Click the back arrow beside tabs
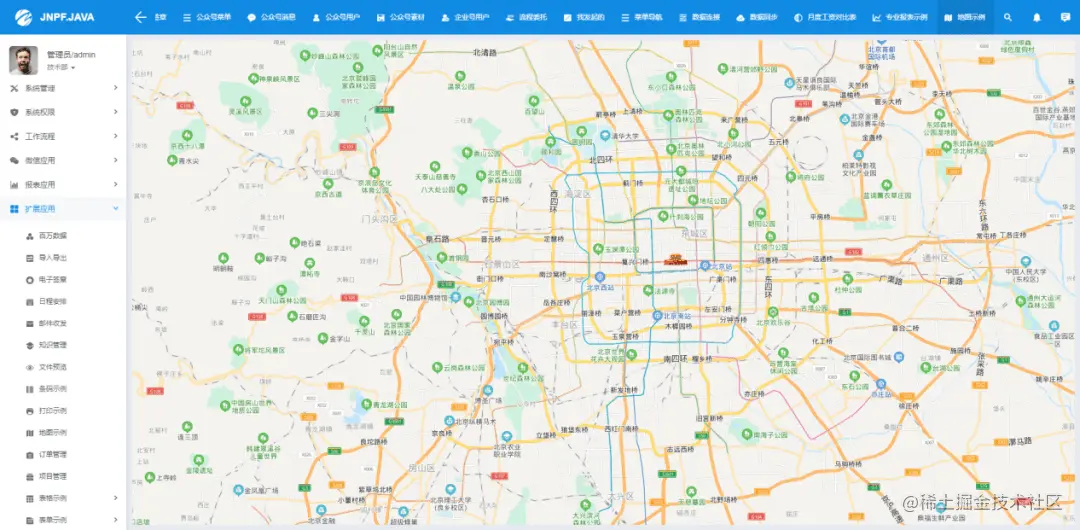 tap(141, 17)
